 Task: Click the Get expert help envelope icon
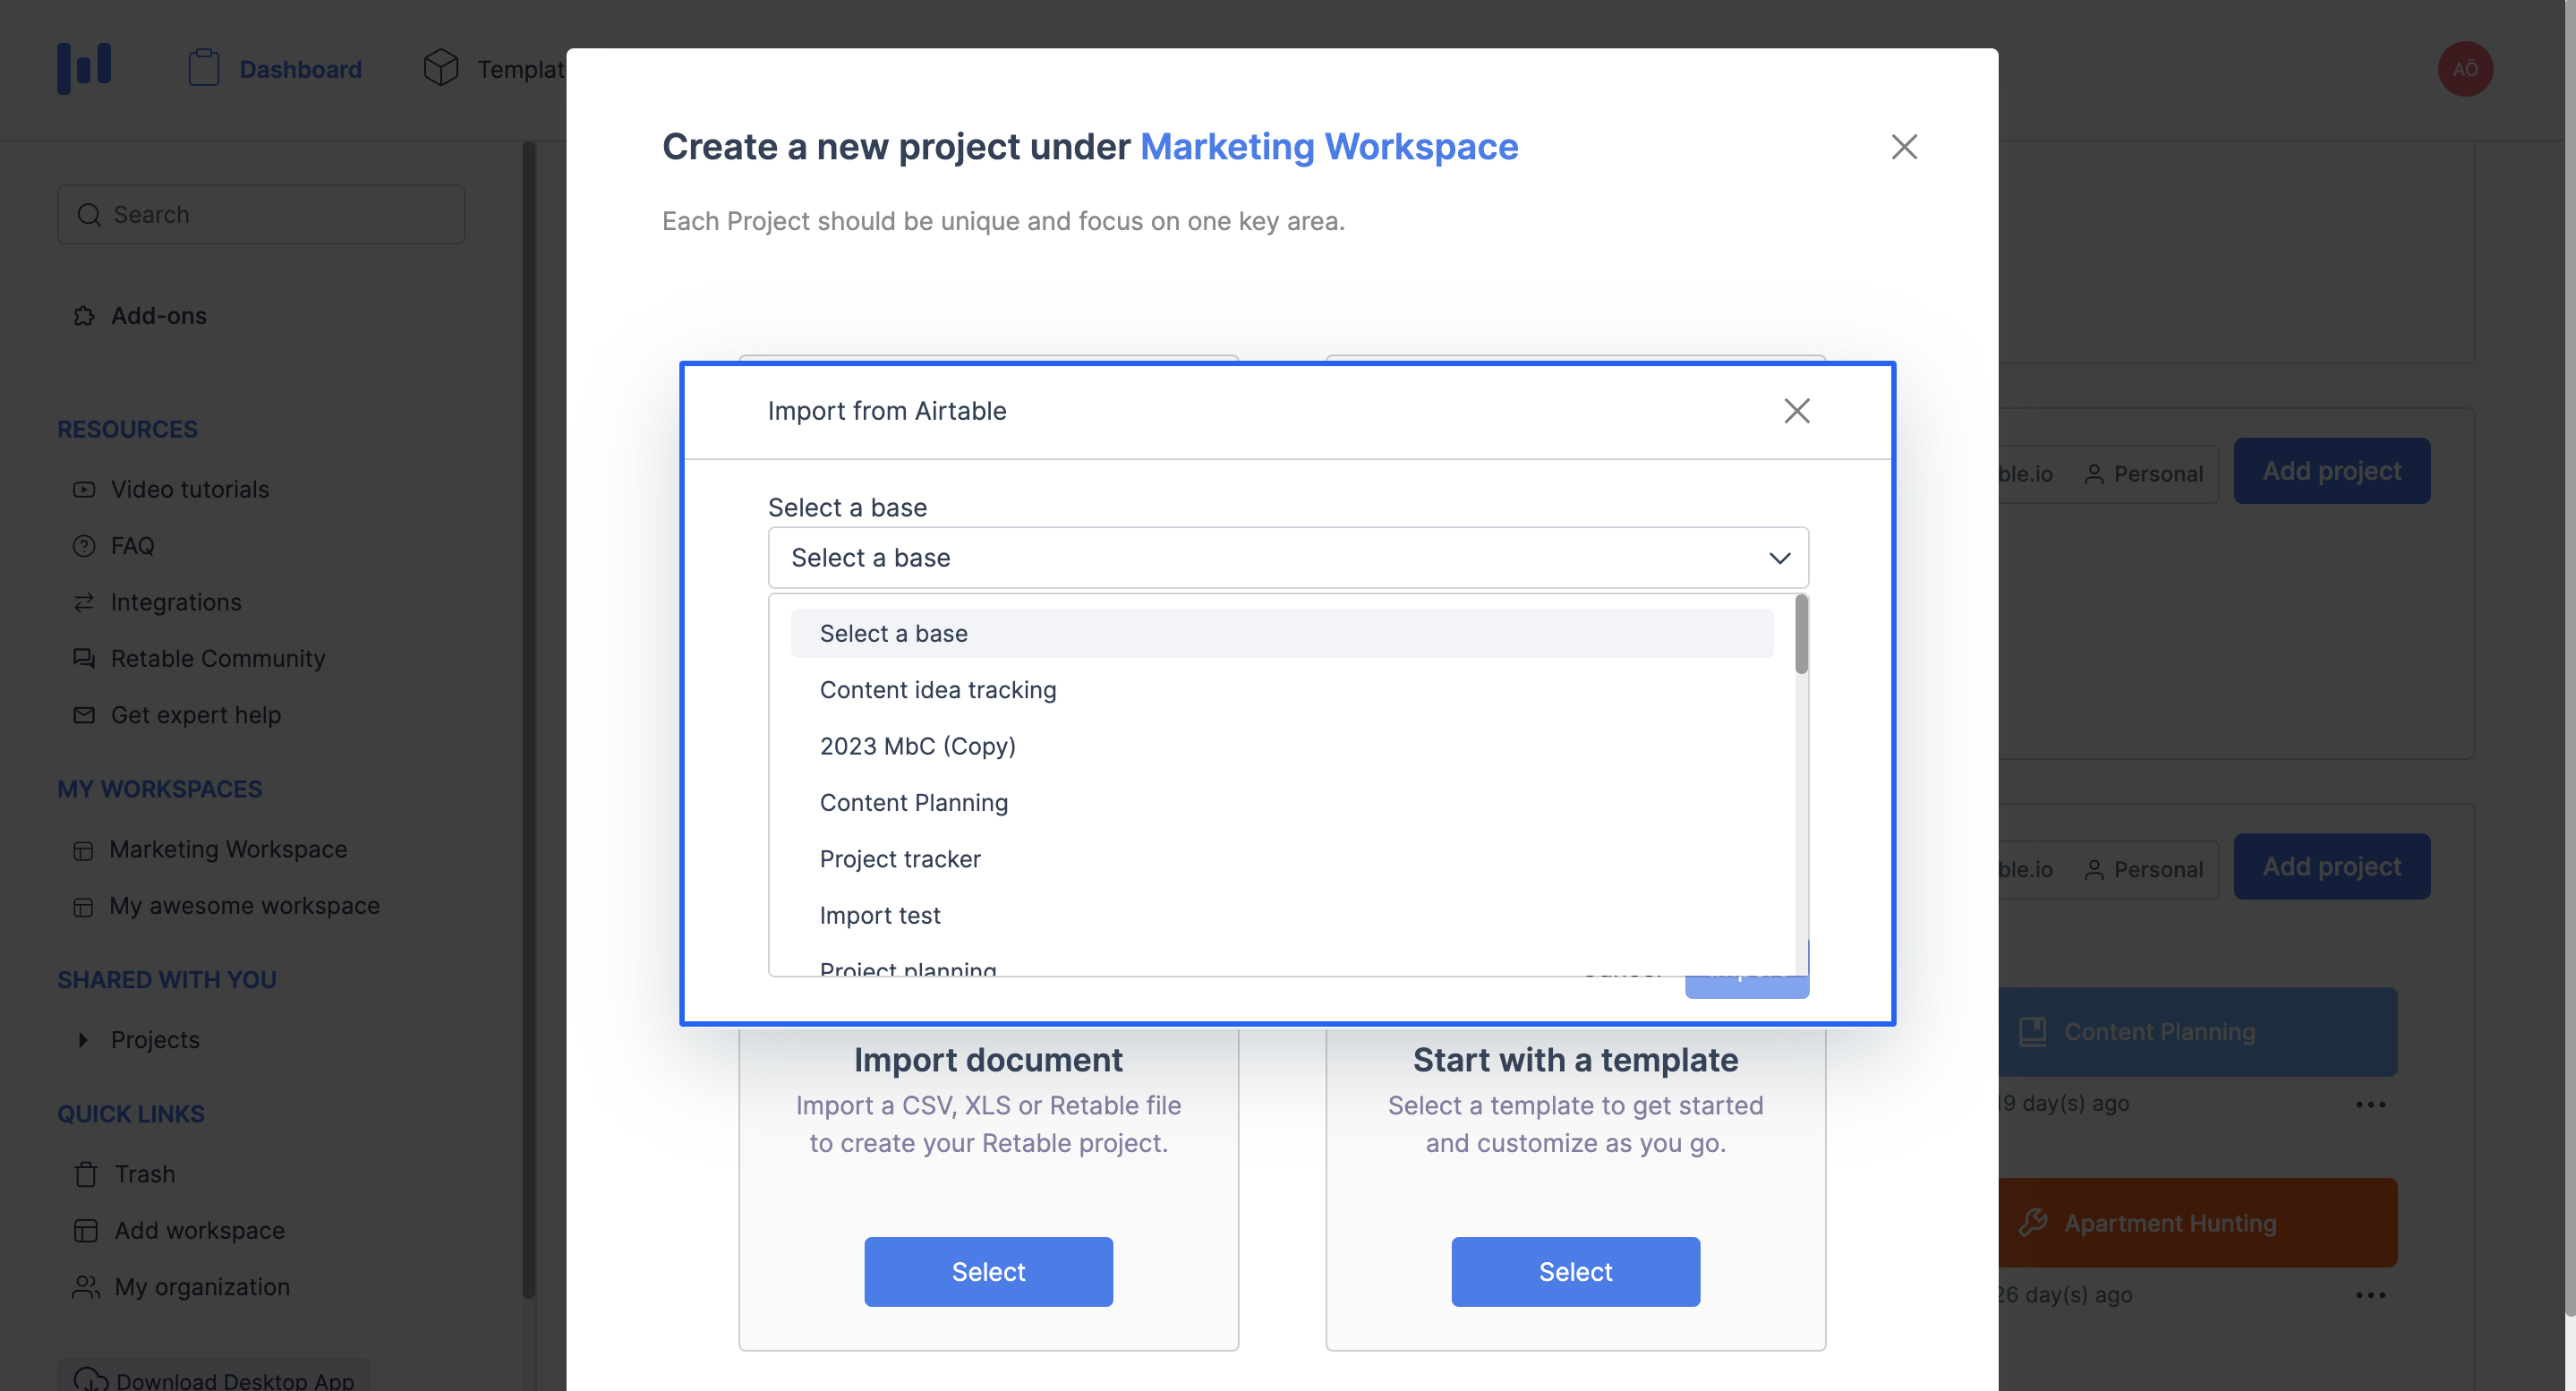[x=83, y=714]
